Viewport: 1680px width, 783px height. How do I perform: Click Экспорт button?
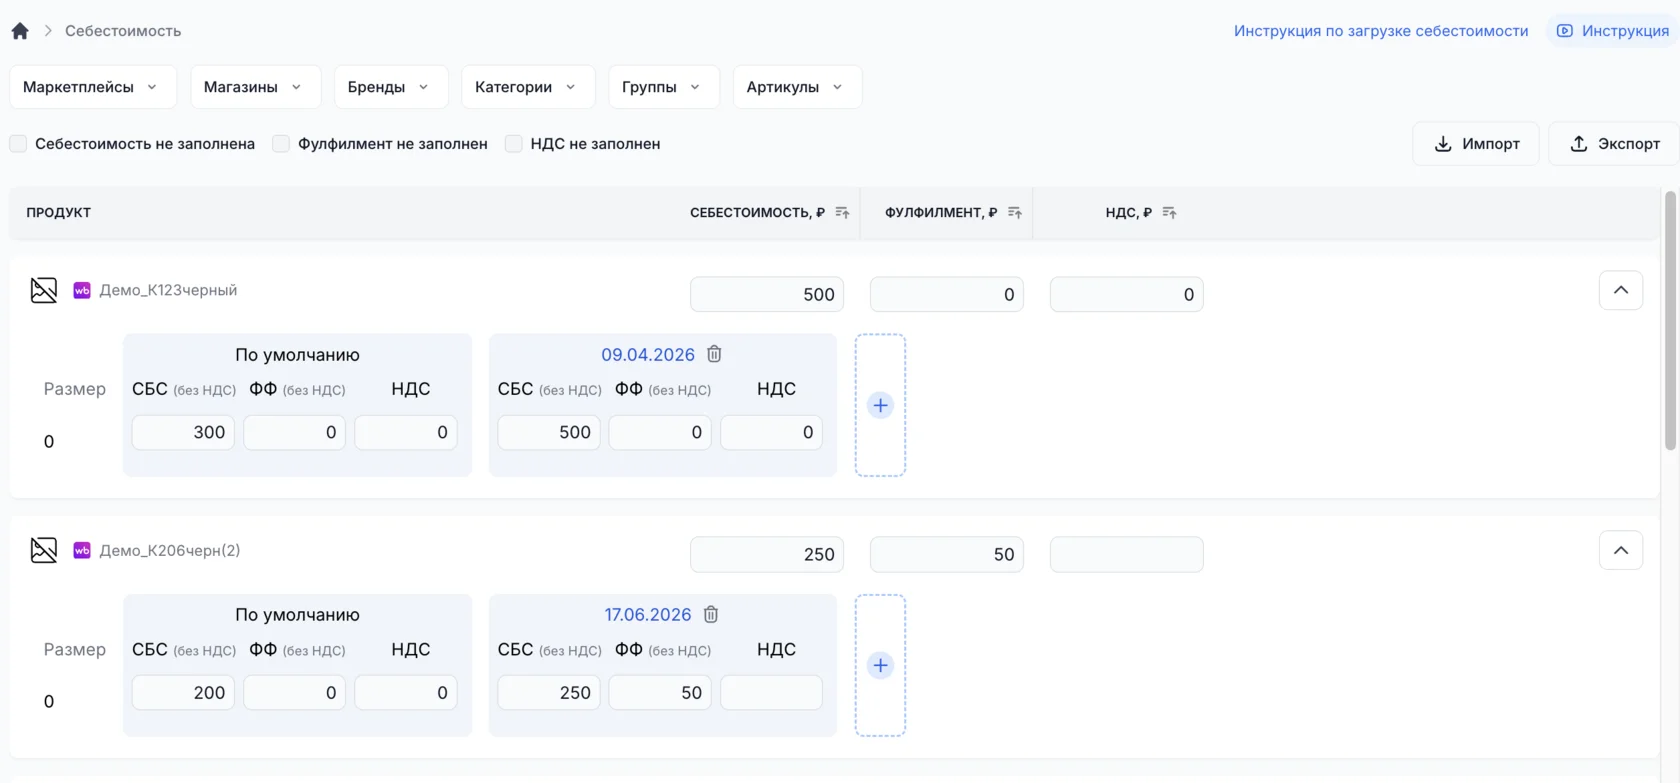tap(1614, 144)
